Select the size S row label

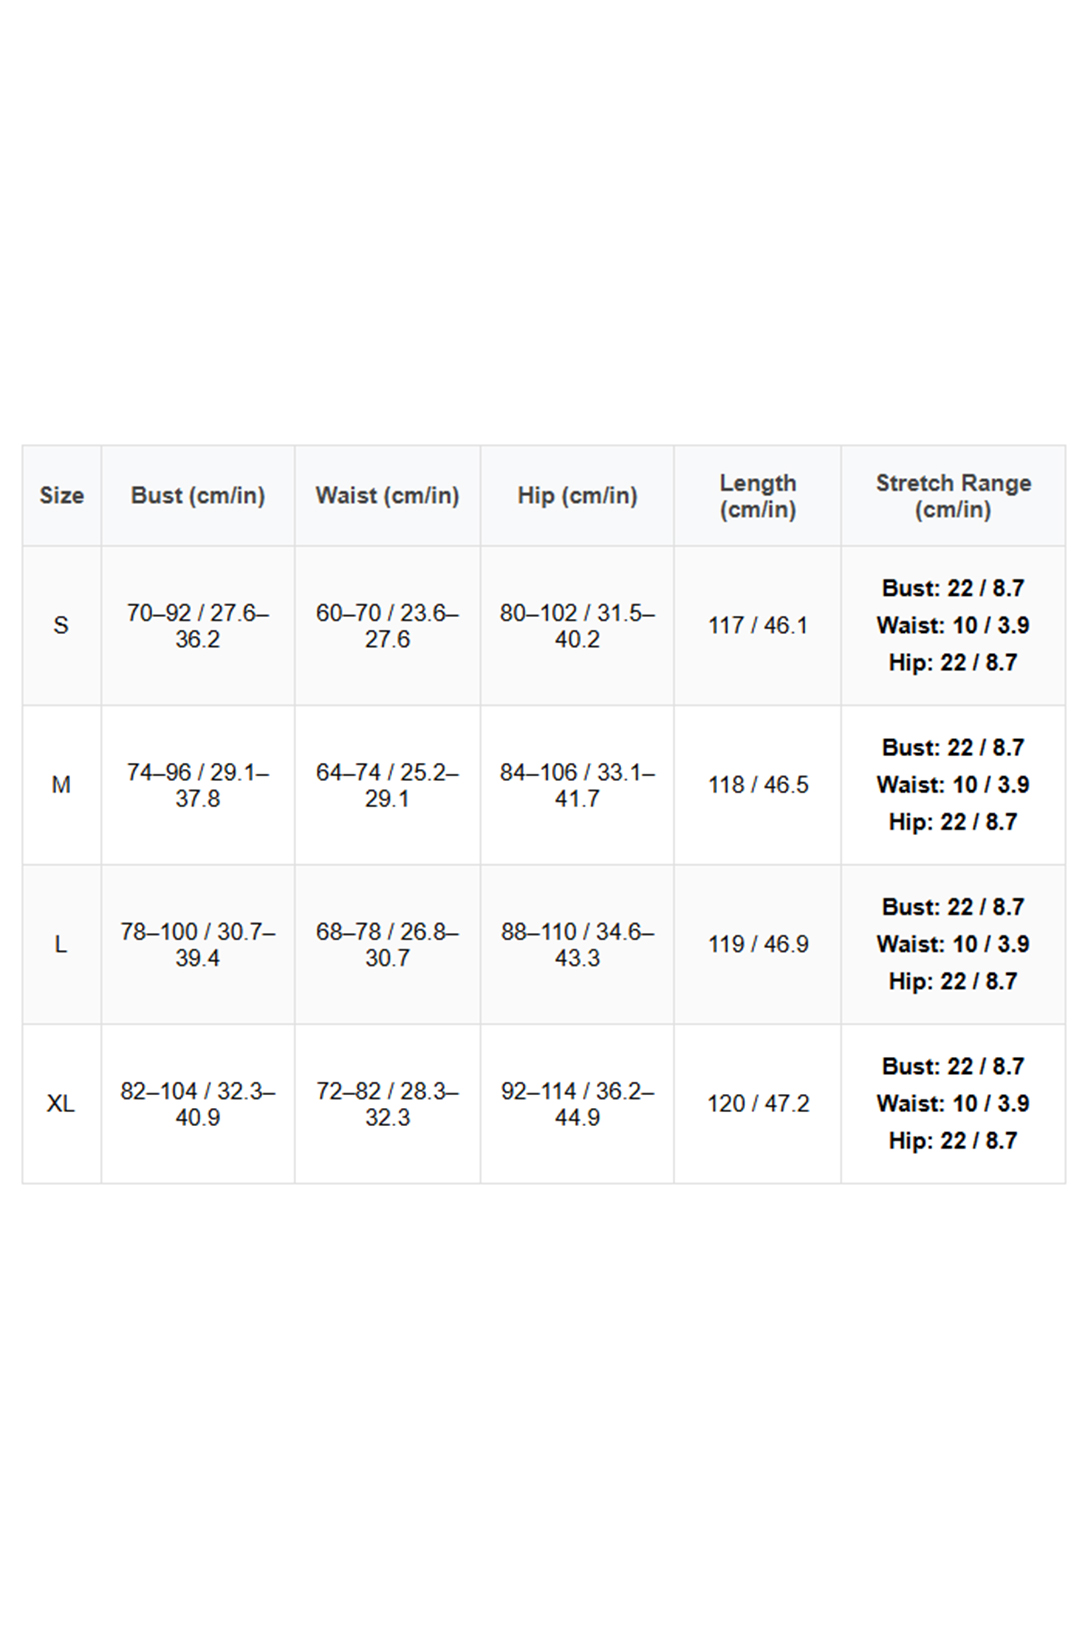(x=61, y=626)
